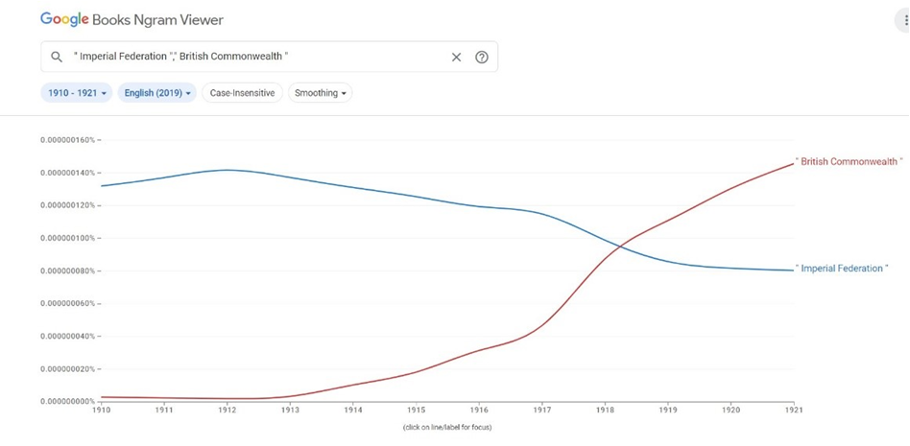Toggle the Case-Insensitive option
The height and width of the screenshot is (446, 910).
[x=242, y=93]
